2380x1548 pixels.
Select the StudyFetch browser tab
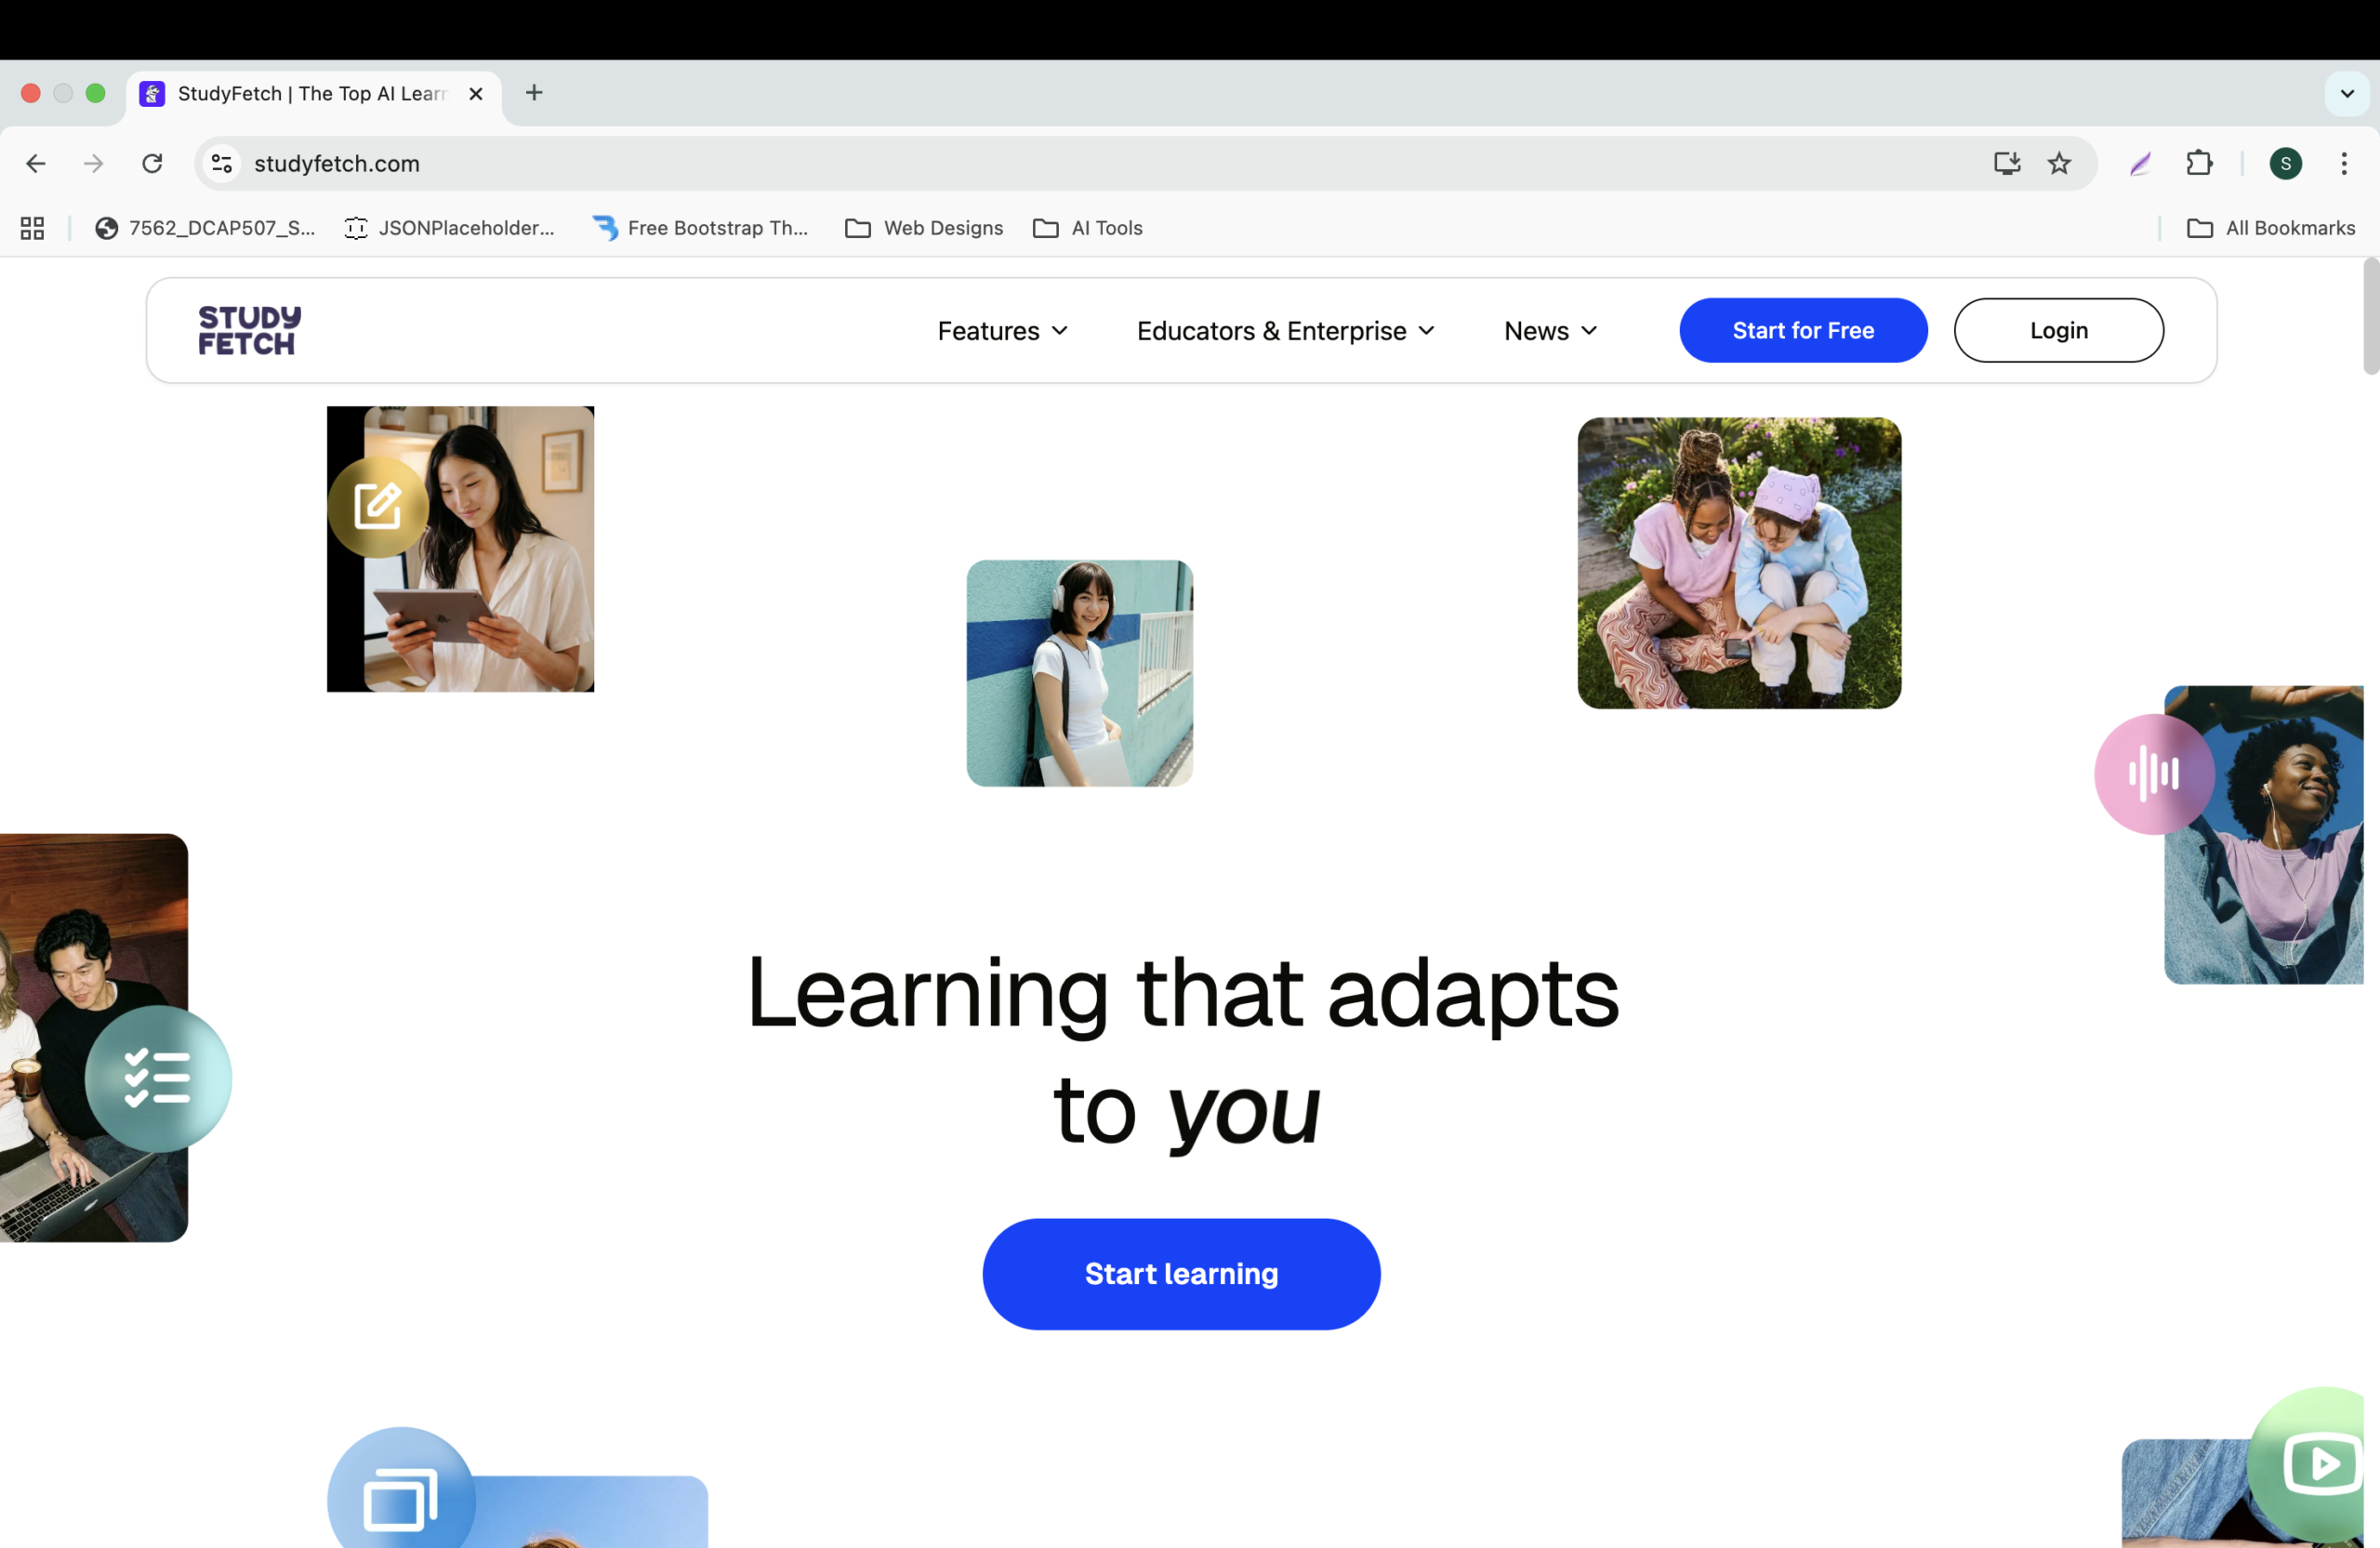[310, 94]
